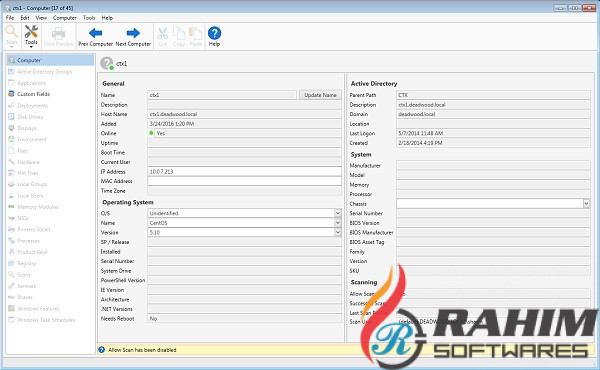Click the Host Name value ctx1.deadwood.local
This screenshot has height=370, width=600.
(x=173, y=114)
